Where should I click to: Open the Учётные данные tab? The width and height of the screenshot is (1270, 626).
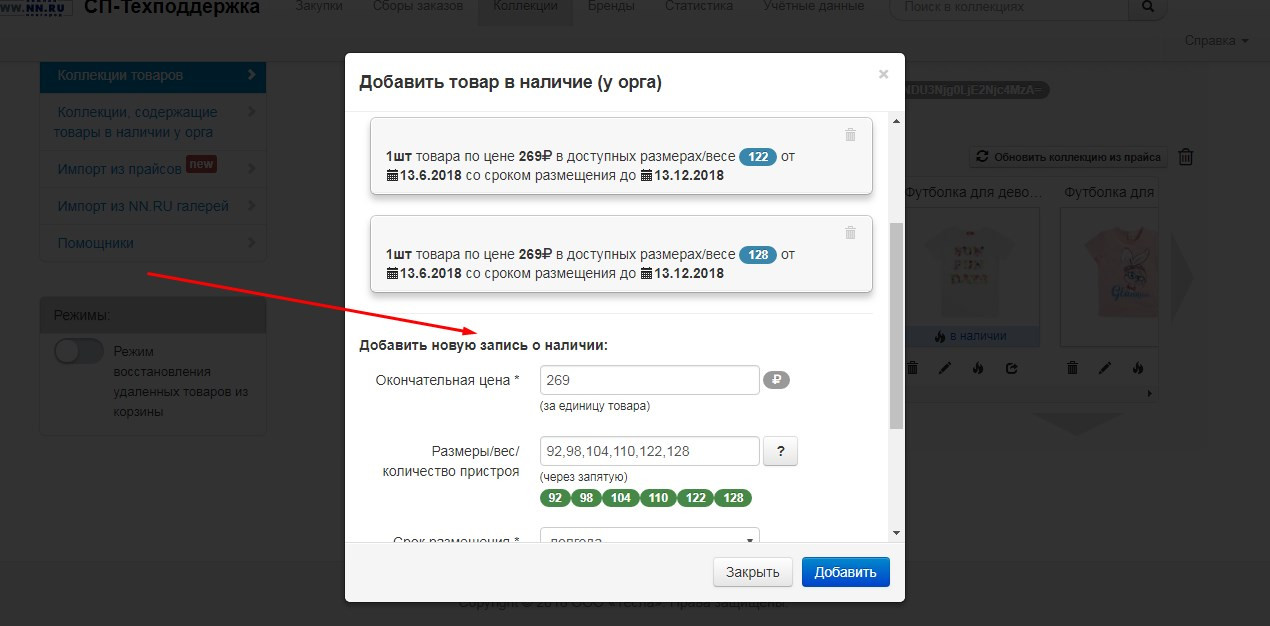pyautogui.click(x=812, y=8)
